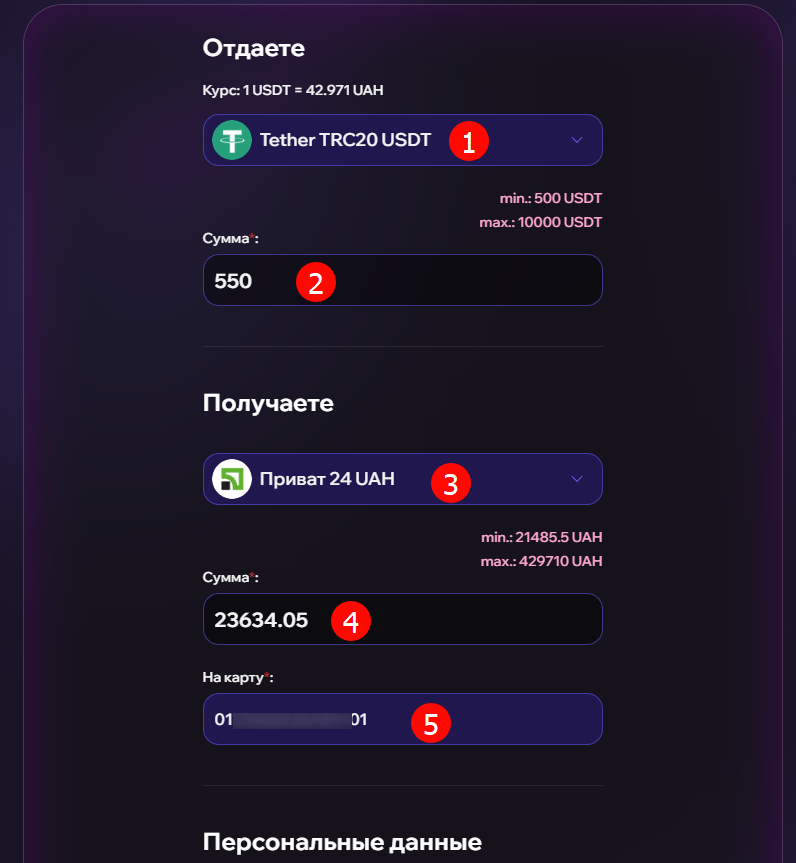Click the min.: 500 USDT limit text

550,198
